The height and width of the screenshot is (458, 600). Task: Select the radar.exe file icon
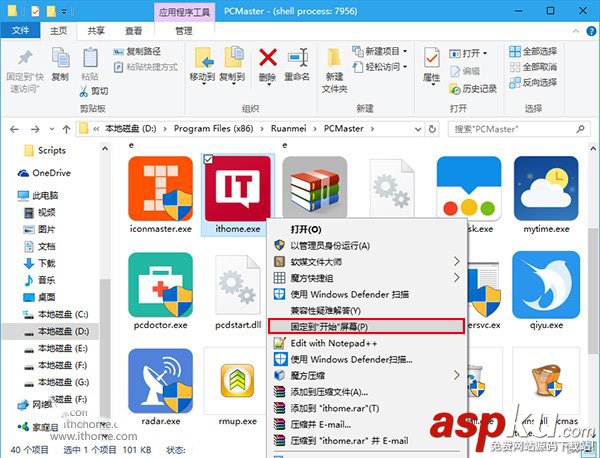coord(161,381)
